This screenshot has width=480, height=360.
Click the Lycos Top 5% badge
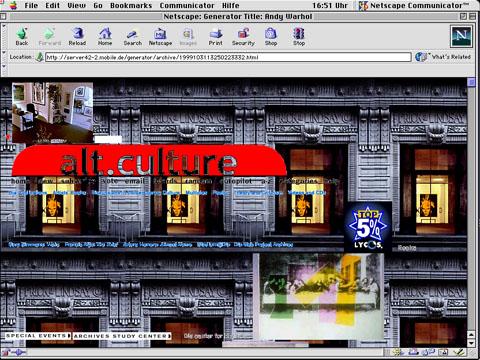(368, 227)
